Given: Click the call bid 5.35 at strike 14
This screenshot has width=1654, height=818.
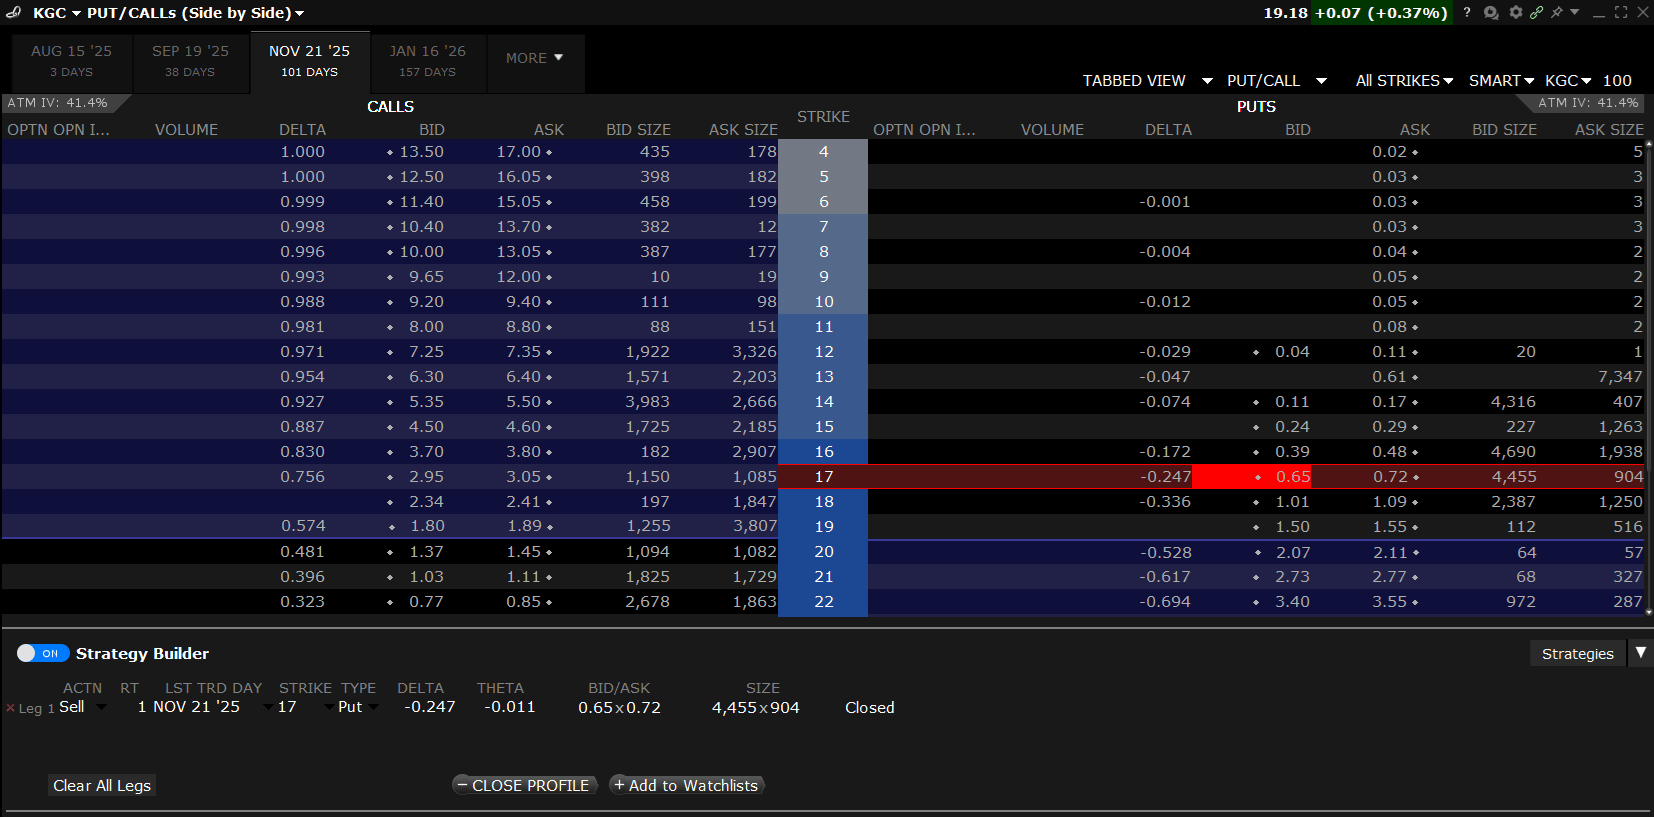Looking at the screenshot, I should (426, 402).
